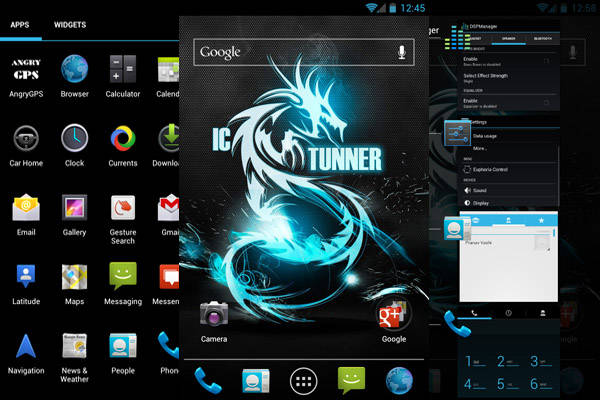Tap the Messaging icon in the home dock
The image size is (600, 400).
(351, 380)
